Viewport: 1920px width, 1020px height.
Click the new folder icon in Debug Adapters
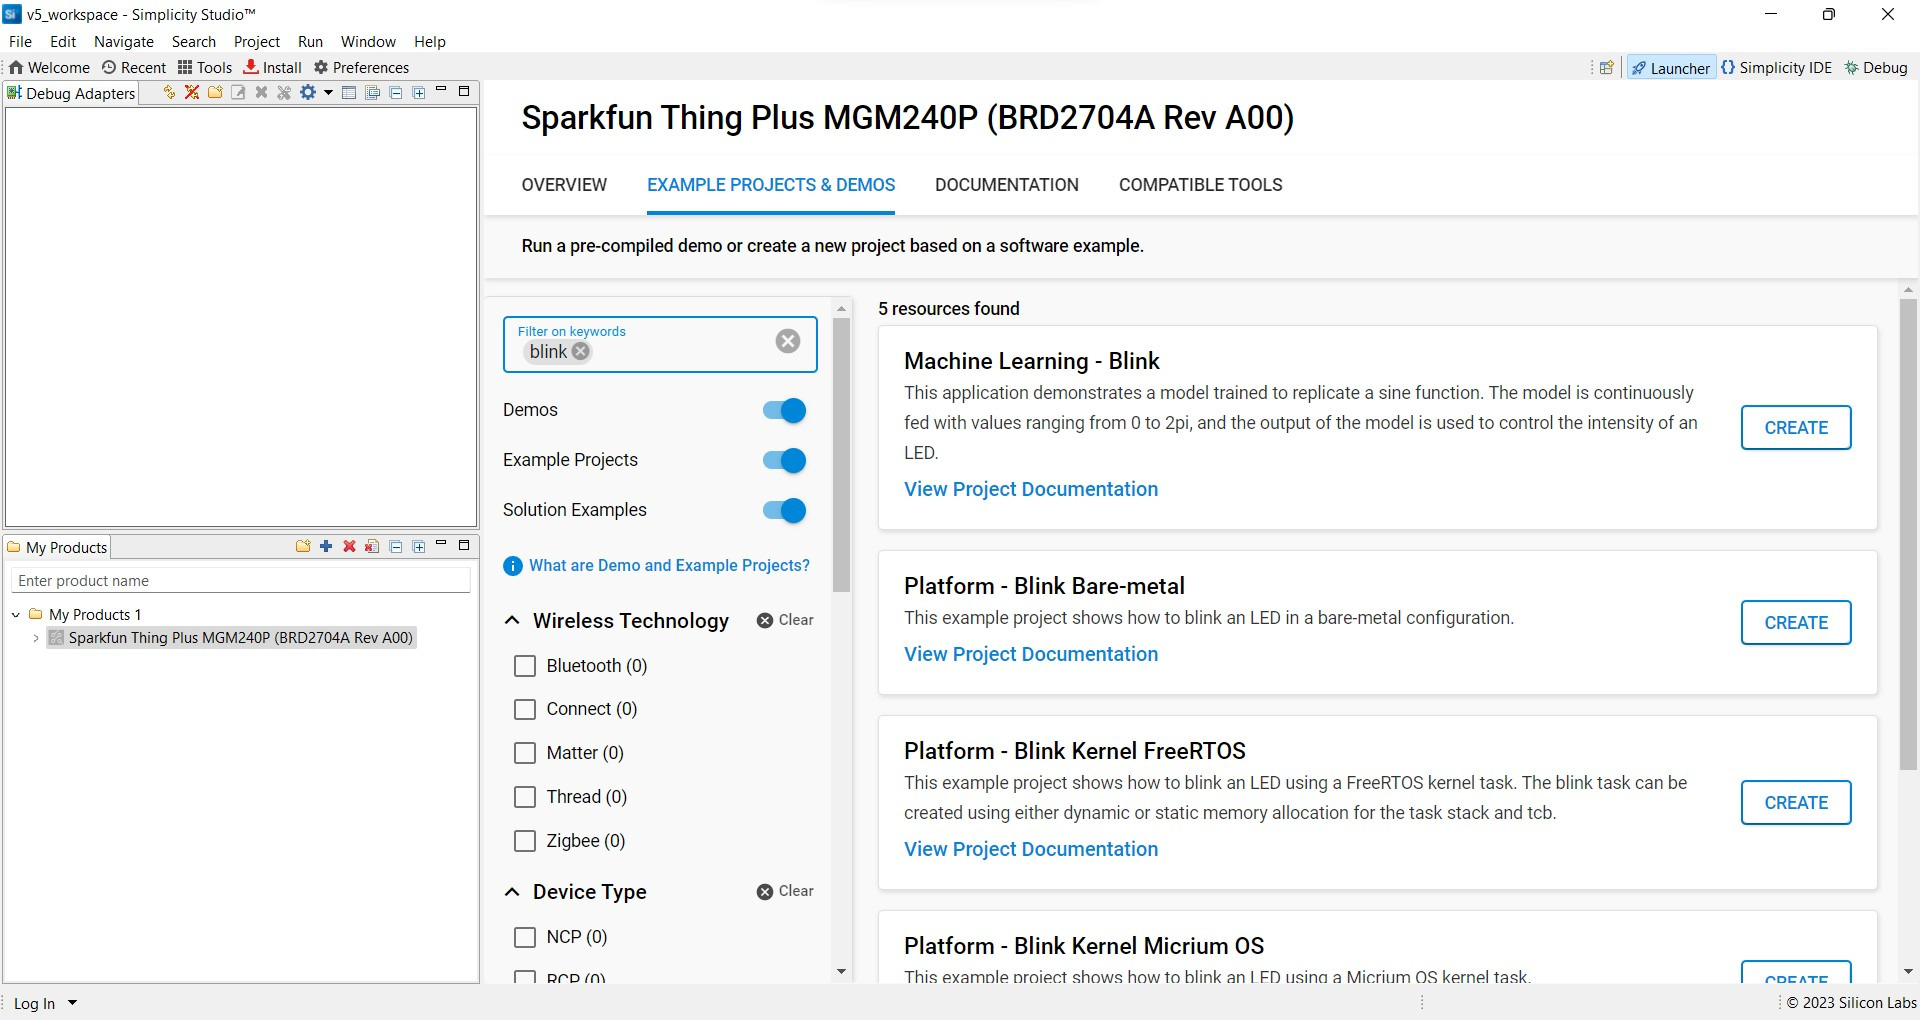[215, 92]
